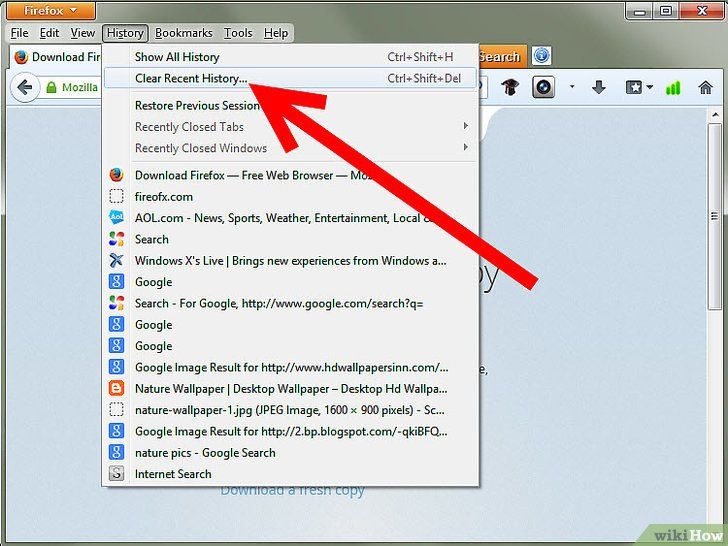This screenshot has height=546, width=728.
Task: Switch to the Download Firefox tab
Action: click(x=56, y=57)
